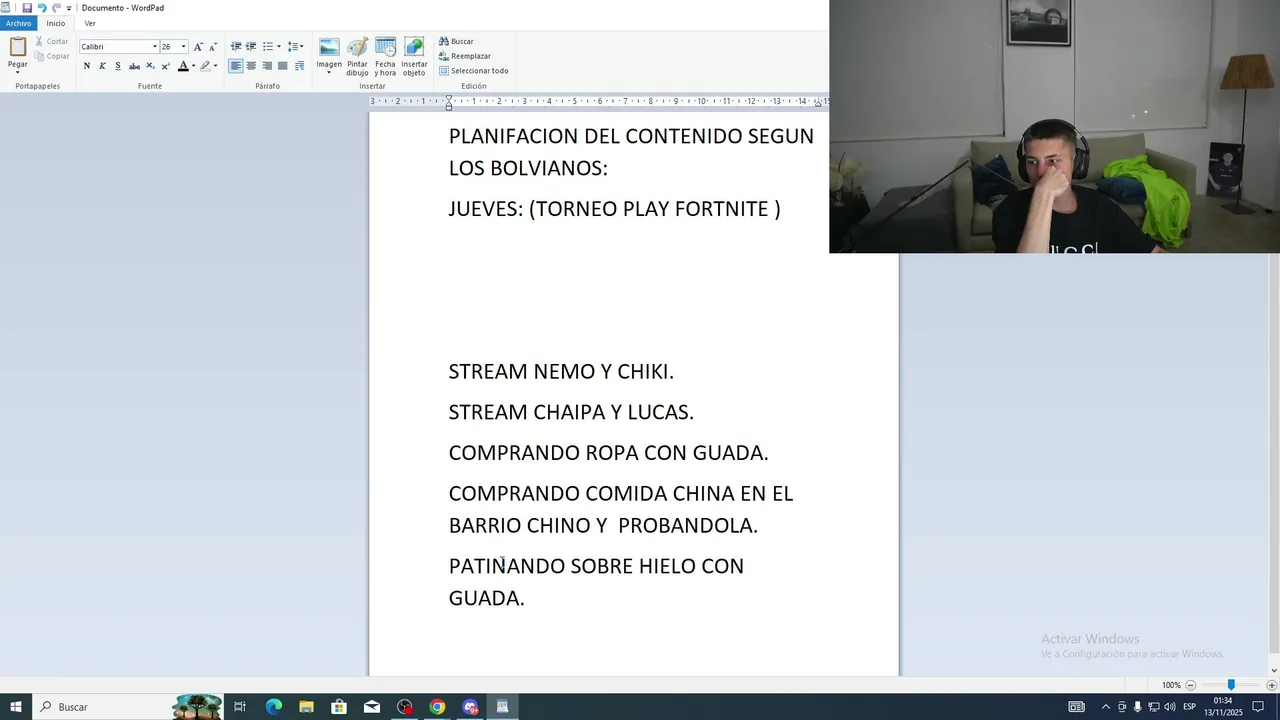Screen dimensions: 1280x720
Task: Increase paragraph indent
Action: [x=251, y=47]
